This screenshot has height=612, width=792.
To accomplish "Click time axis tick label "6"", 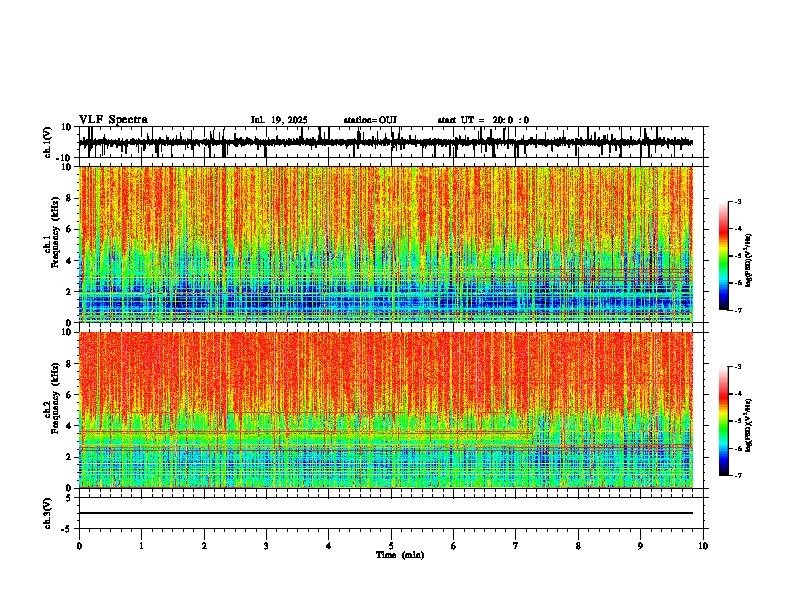I will point(454,546).
